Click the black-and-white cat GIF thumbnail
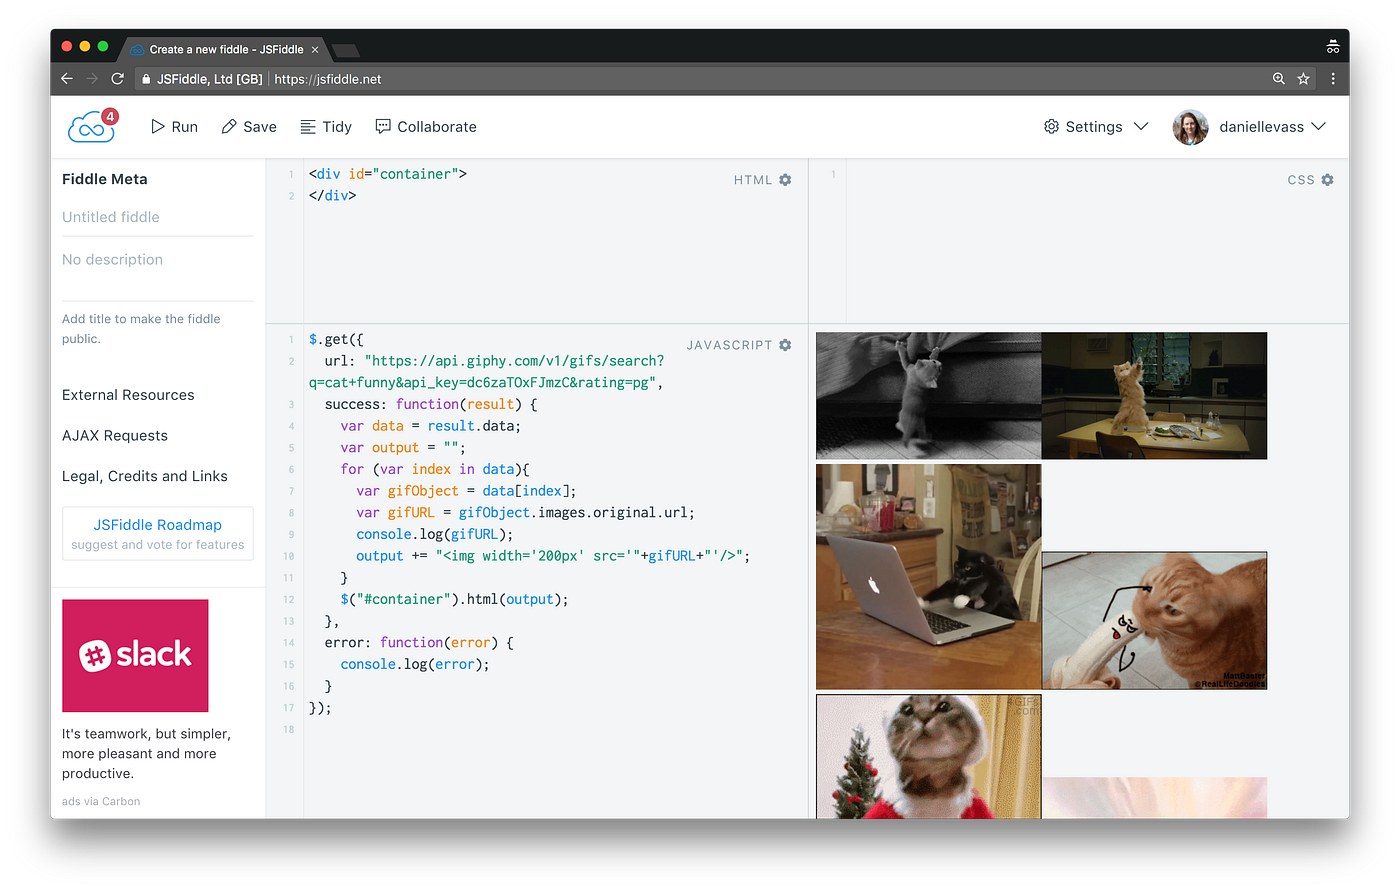The image size is (1400, 891). (928, 395)
